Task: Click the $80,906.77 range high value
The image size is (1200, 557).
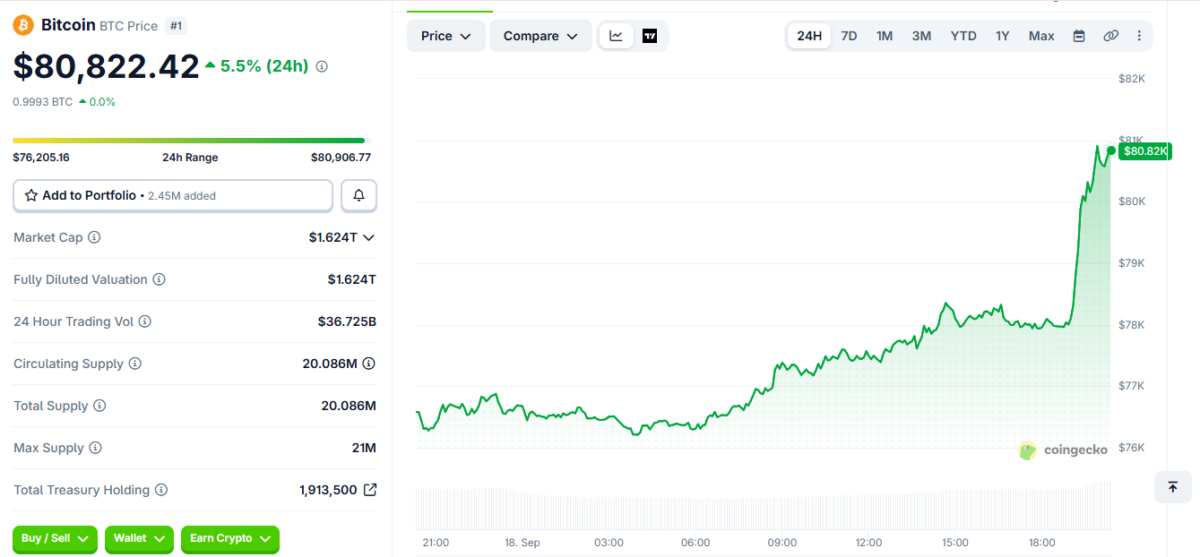Action: (341, 157)
